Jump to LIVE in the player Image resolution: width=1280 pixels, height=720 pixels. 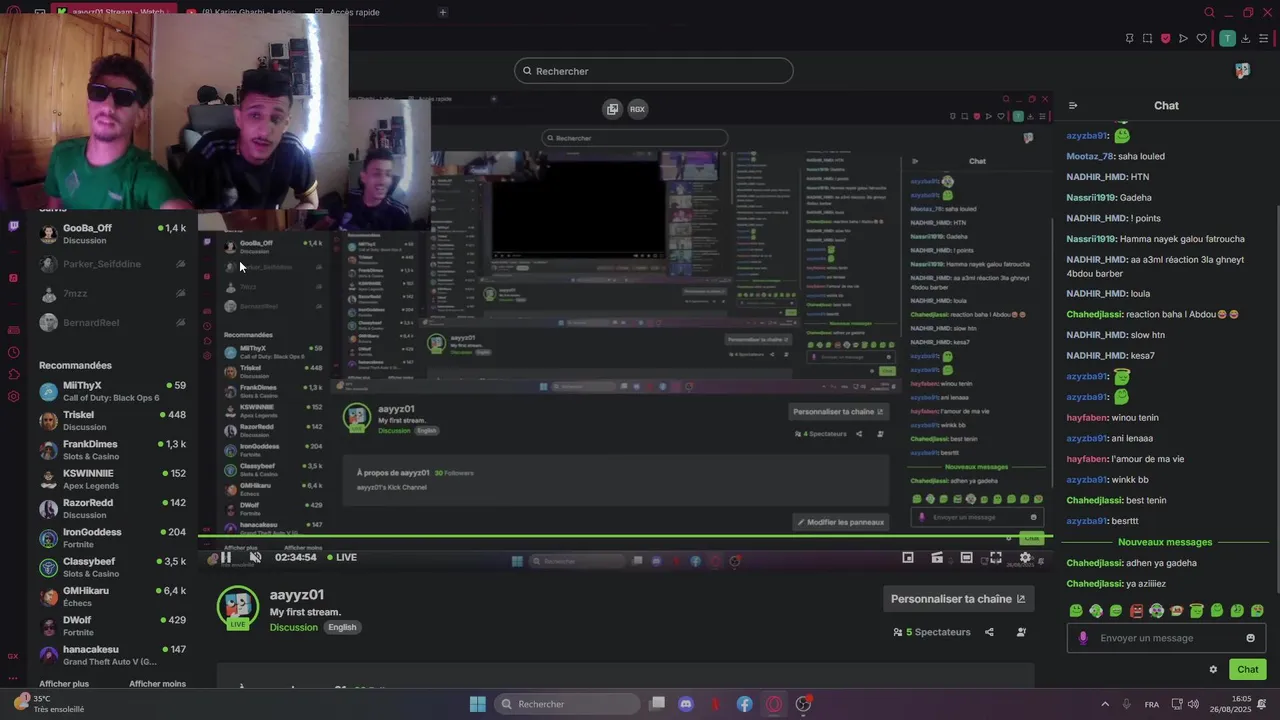pyautogui.click(x=340, y=558)
